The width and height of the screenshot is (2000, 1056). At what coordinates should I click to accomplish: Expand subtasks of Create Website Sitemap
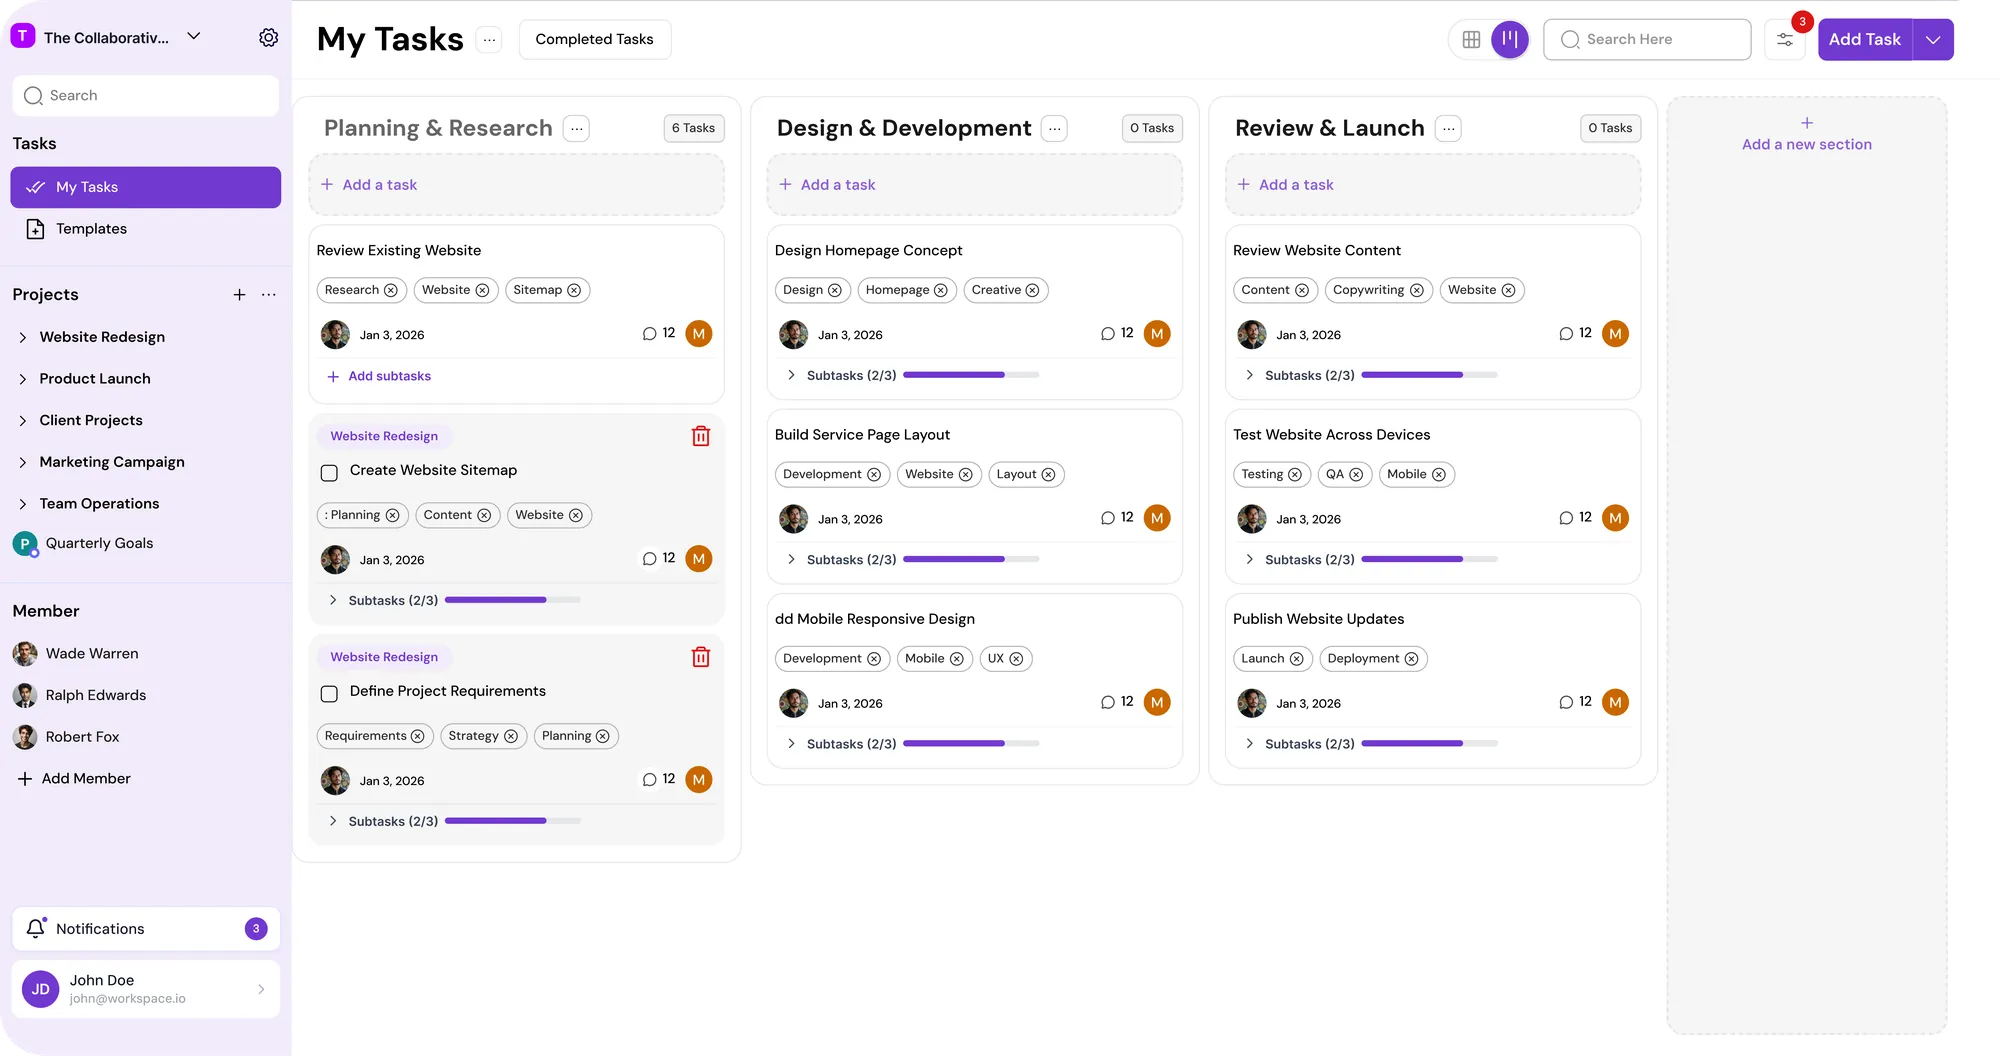pyautogui.click(x=333, y=600)
